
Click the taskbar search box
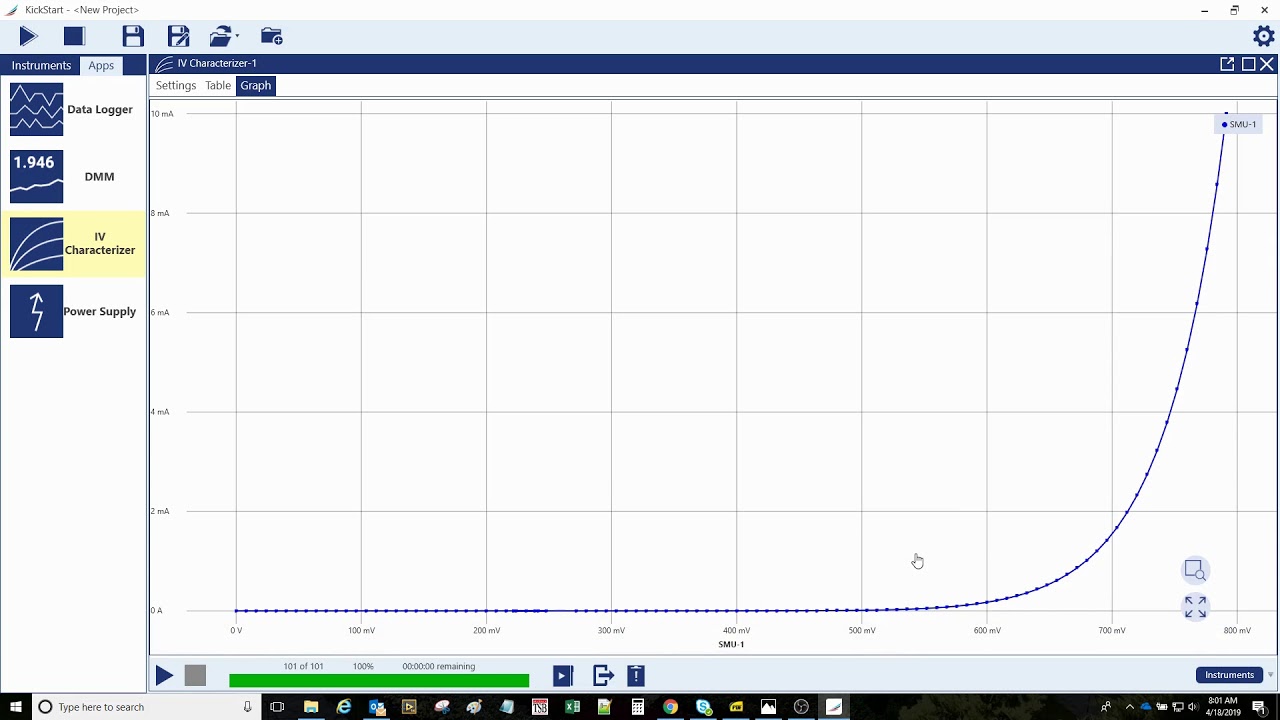click(x=146, y=707)
